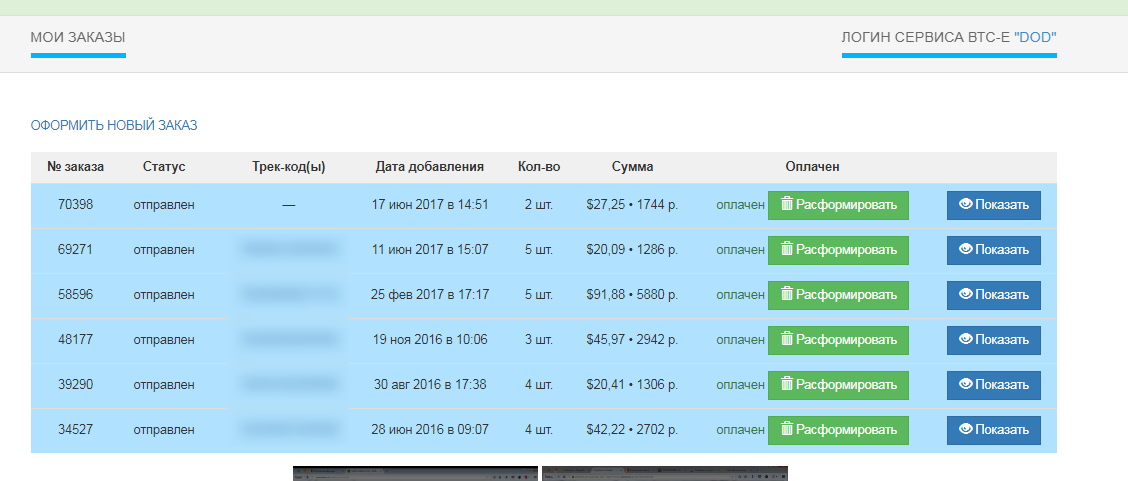
Task: Click eye icon in order 70398 row
Action: point(966,205)
